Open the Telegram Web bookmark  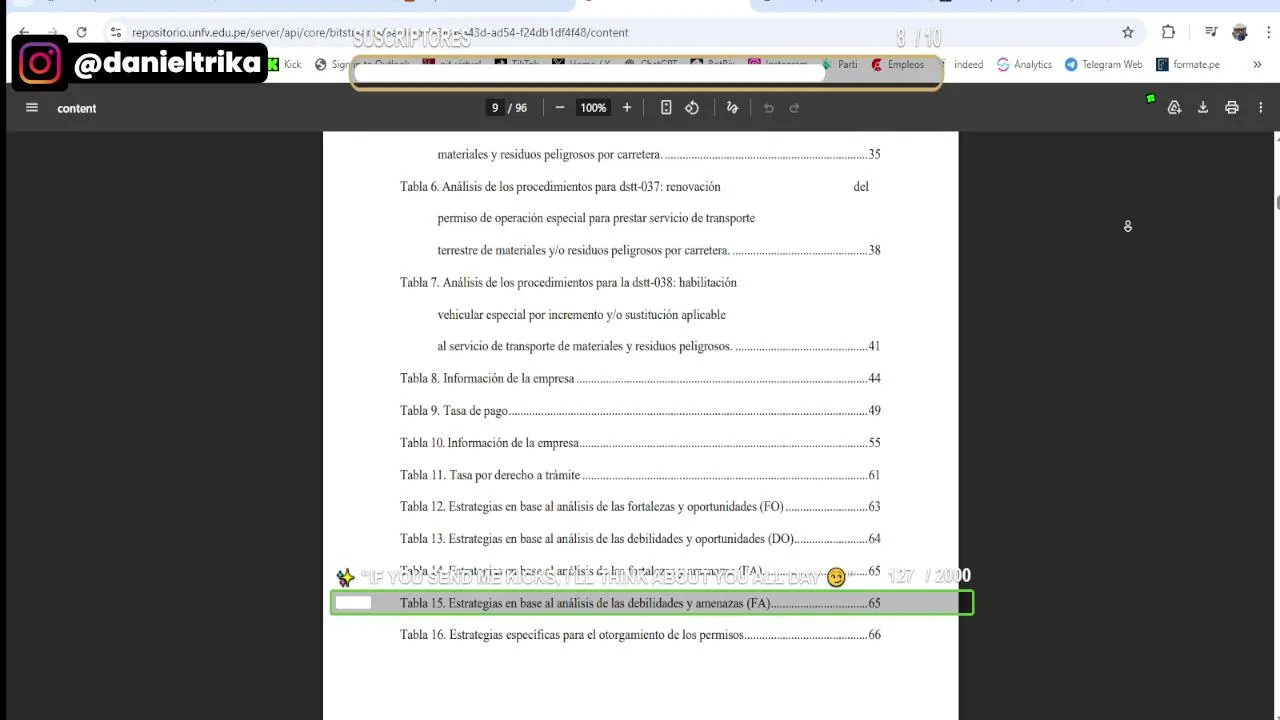pos(1103,64)
